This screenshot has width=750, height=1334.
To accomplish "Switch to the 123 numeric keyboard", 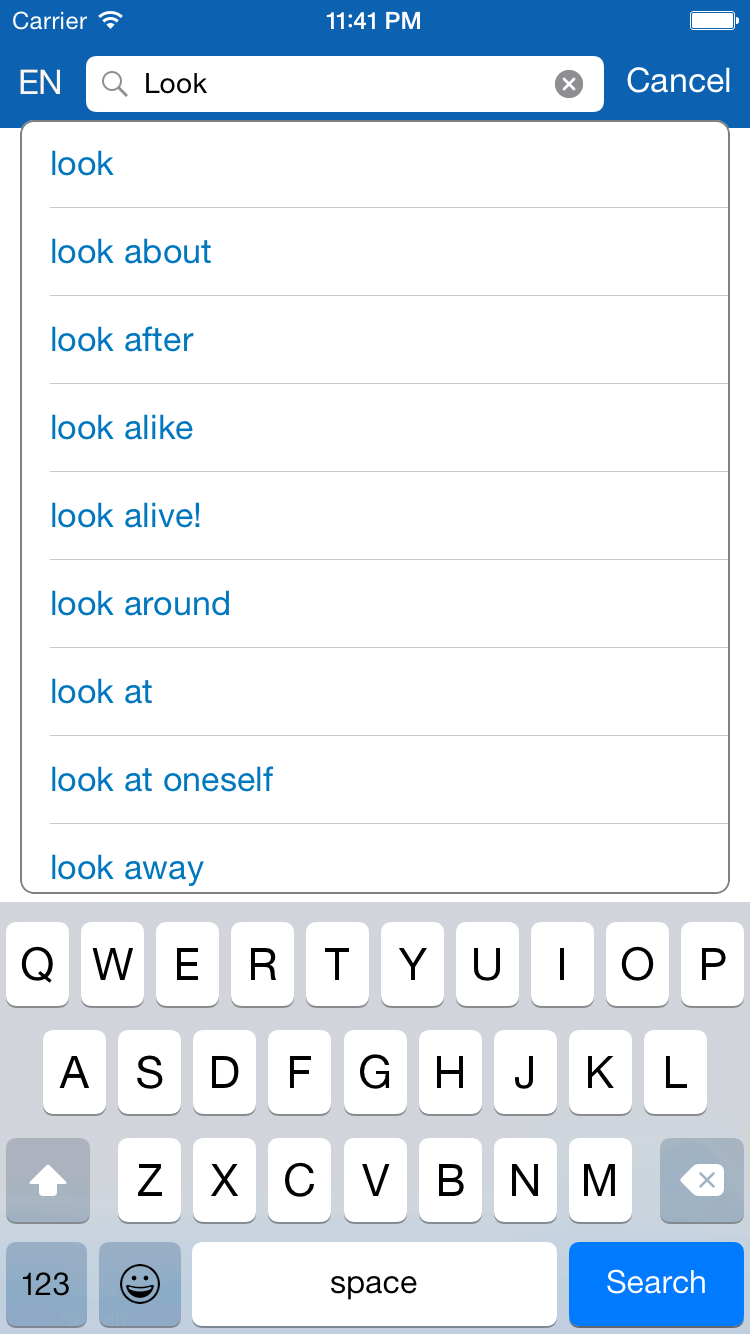I will [x=46, y=1283].
